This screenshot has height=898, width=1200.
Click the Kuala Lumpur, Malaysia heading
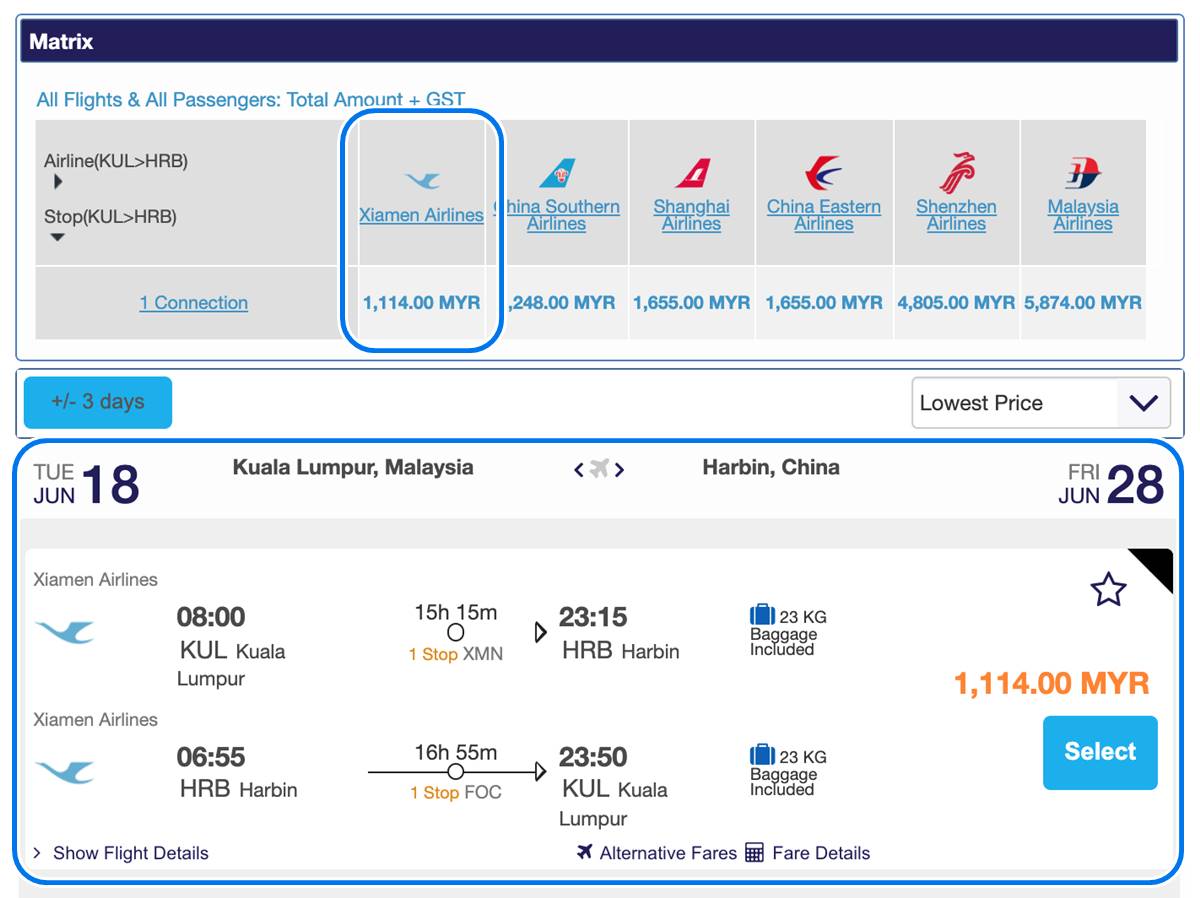[353, 467]
